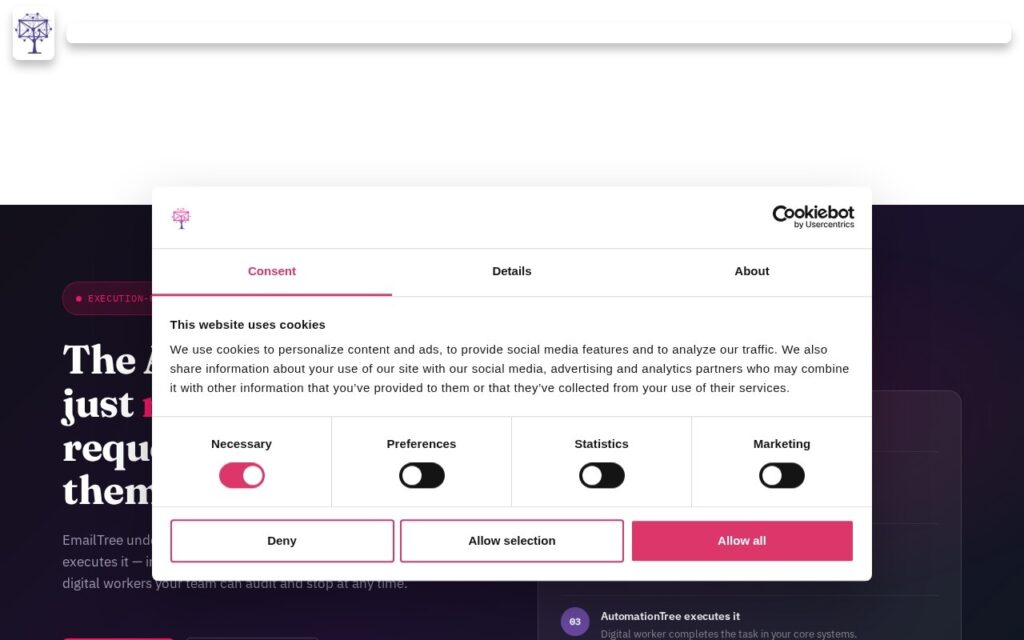1024x640 pixels.
Task: Click the 'AutomationTree executes it' step title
Action: click(x=670, y=616)
